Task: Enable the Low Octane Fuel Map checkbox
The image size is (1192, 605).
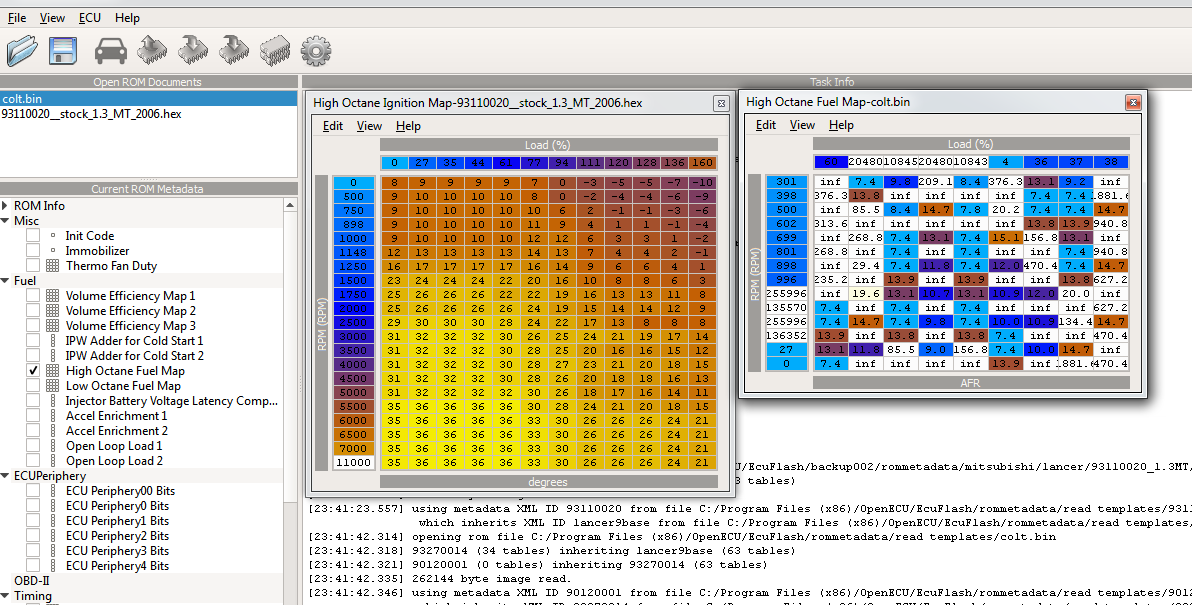Action: tap(33, 386)
